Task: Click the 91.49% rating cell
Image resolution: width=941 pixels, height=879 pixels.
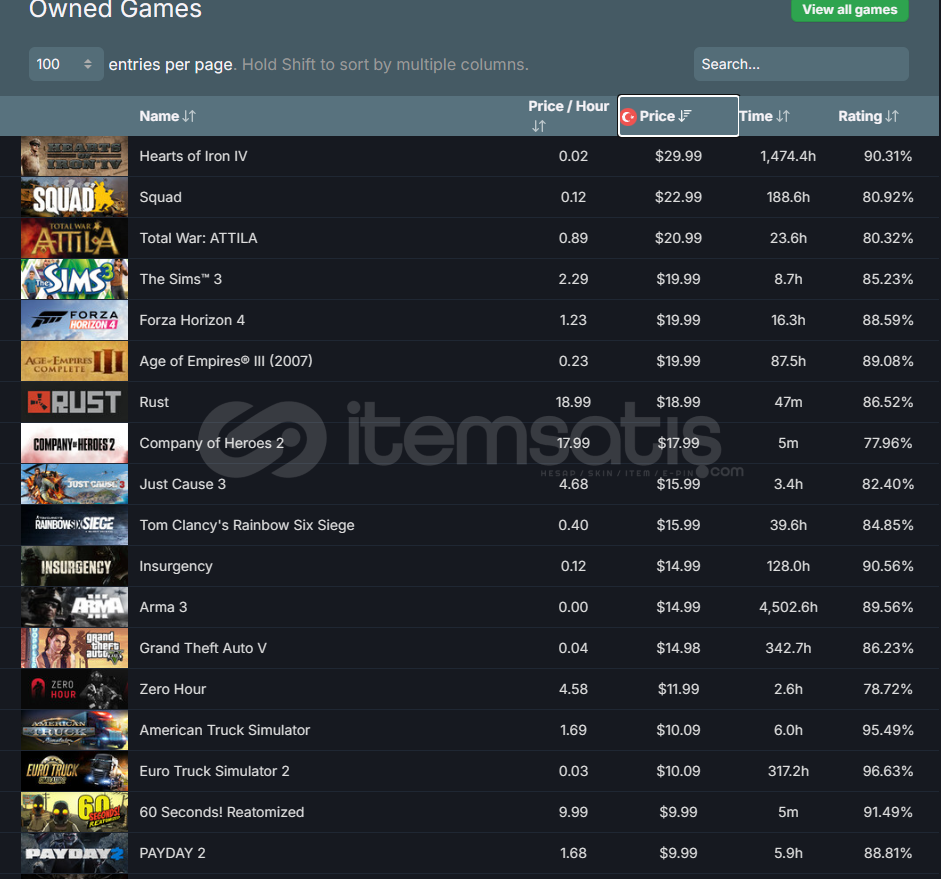Action: (888, 812)
